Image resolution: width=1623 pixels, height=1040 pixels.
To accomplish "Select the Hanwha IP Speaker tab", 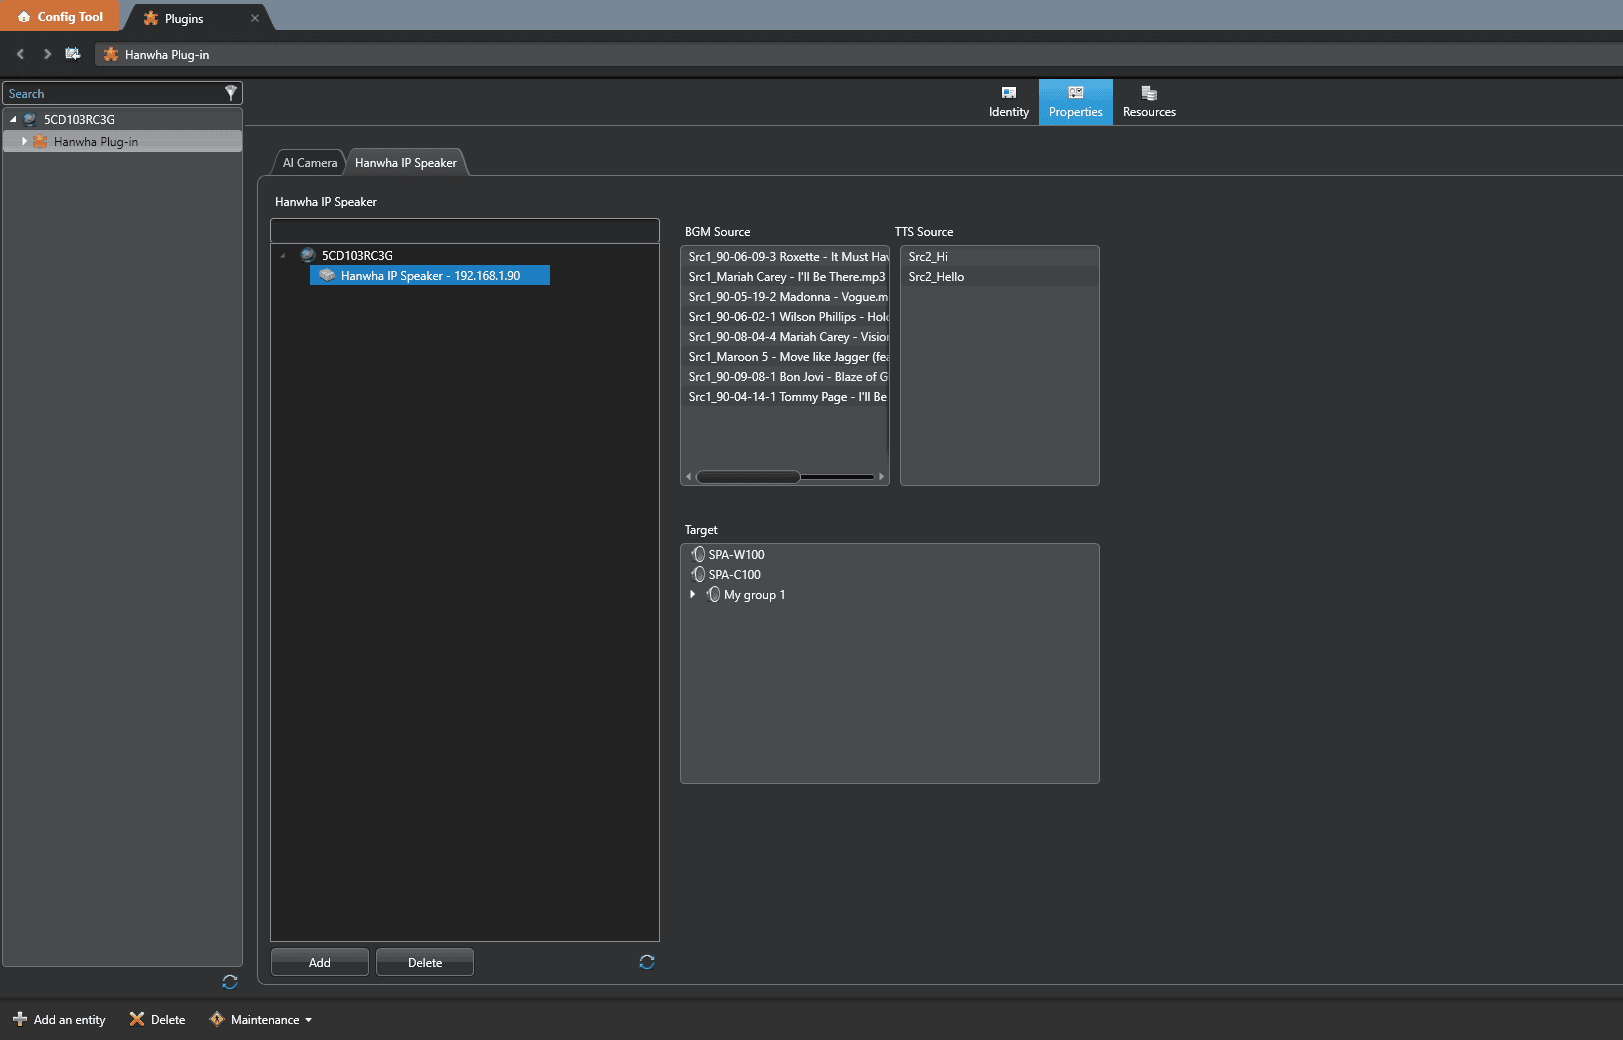I will tap(406, 163).
